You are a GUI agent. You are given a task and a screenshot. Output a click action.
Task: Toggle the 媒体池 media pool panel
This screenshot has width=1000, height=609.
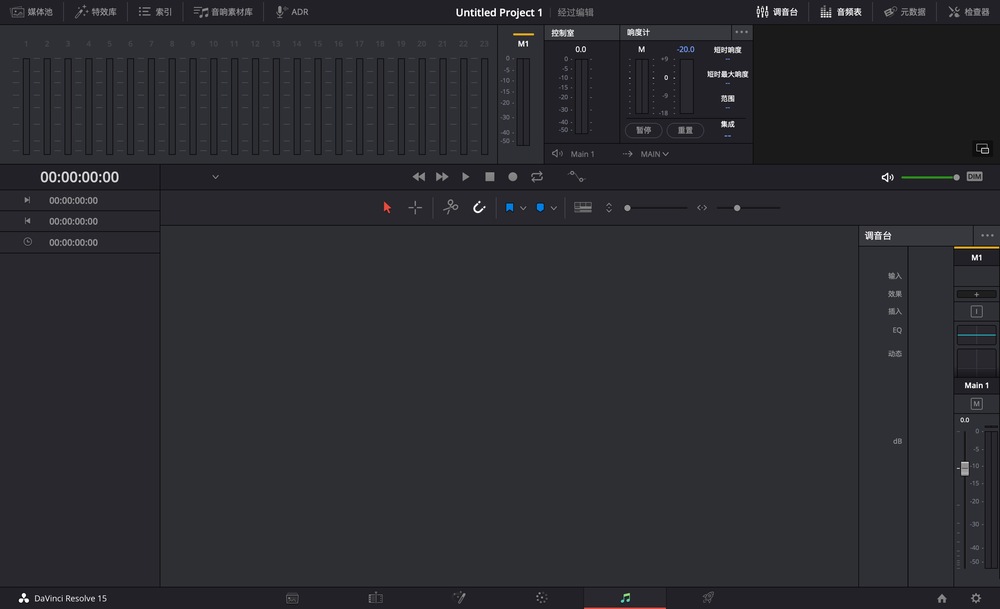click(31, 11)
